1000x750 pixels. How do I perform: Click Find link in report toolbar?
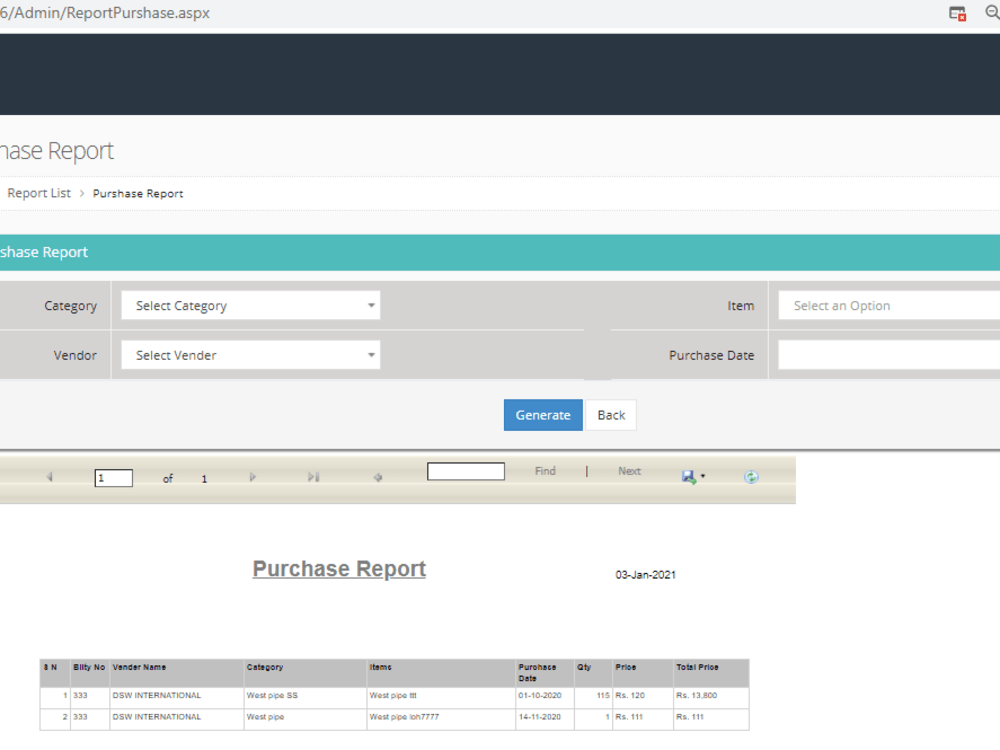coord(545,471)
